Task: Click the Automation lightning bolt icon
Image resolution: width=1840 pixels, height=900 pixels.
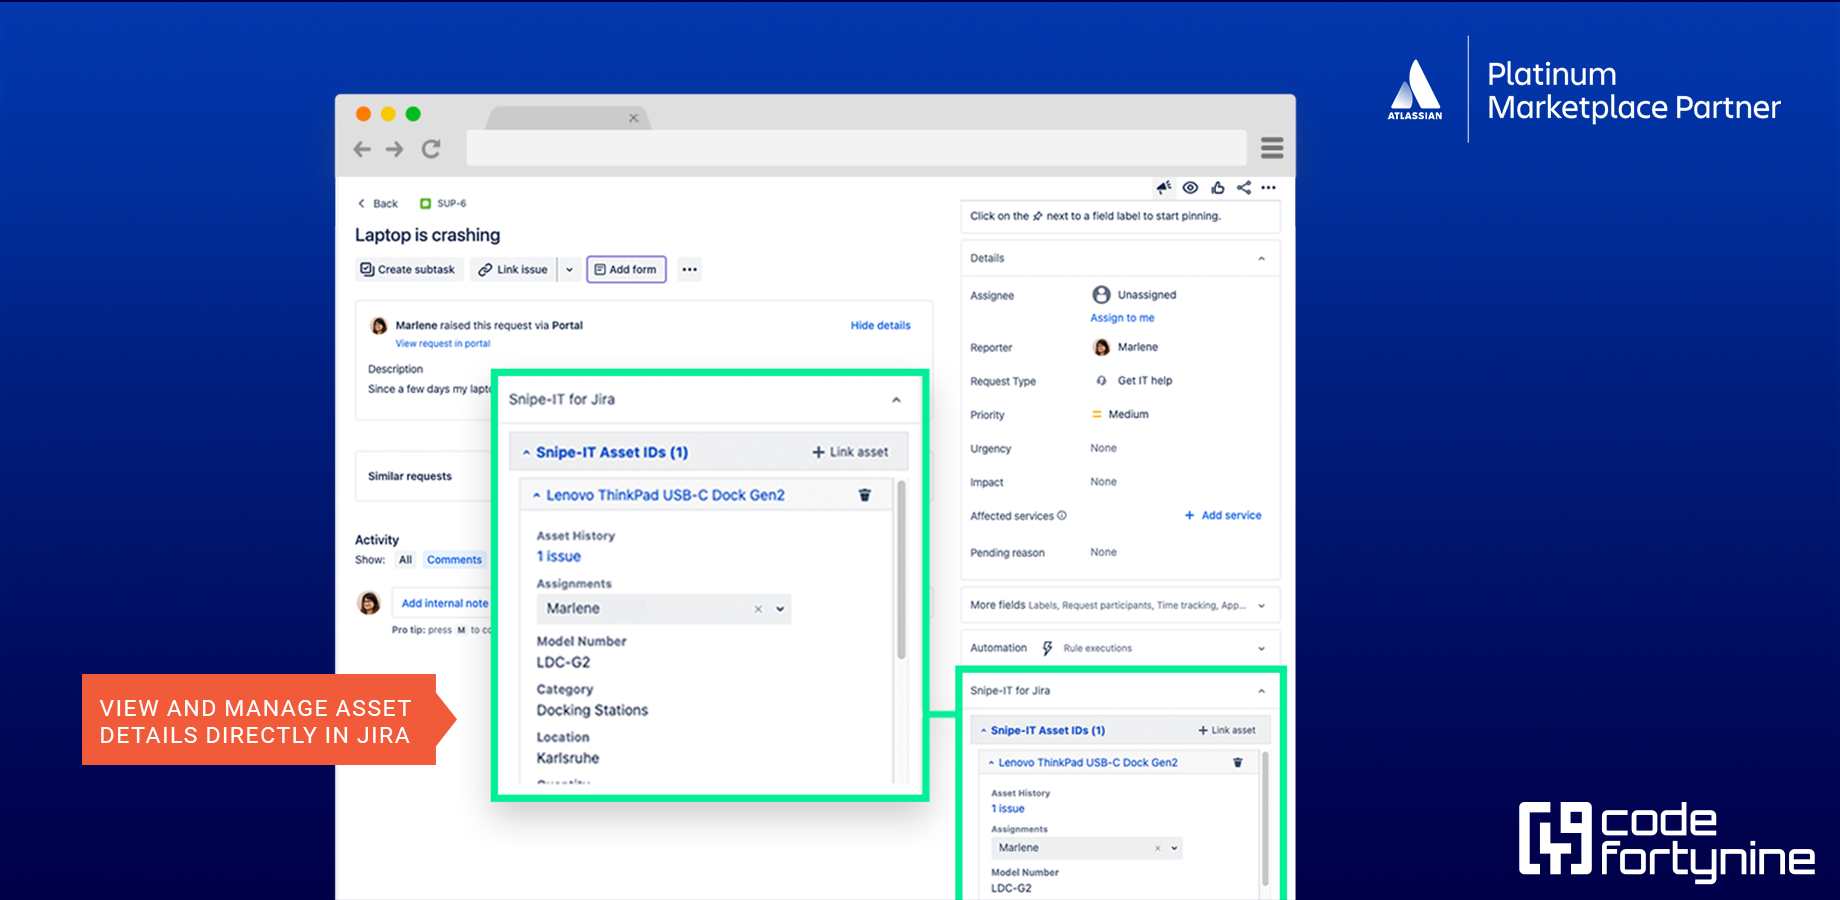Action: pos(1047,648)
